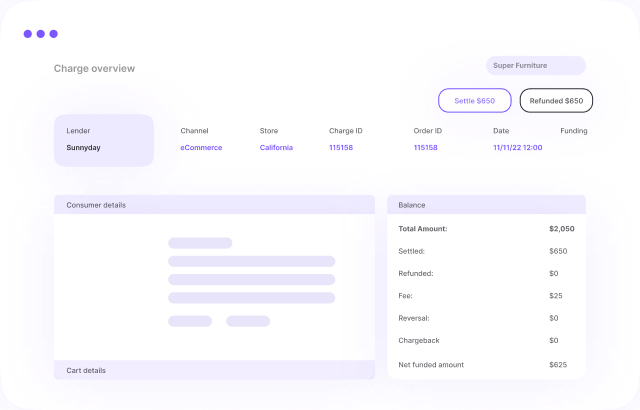The image size is (640, 410).
Task: Expand the Cart details section header
Action: pyautogui.click(x=214, y=370)
